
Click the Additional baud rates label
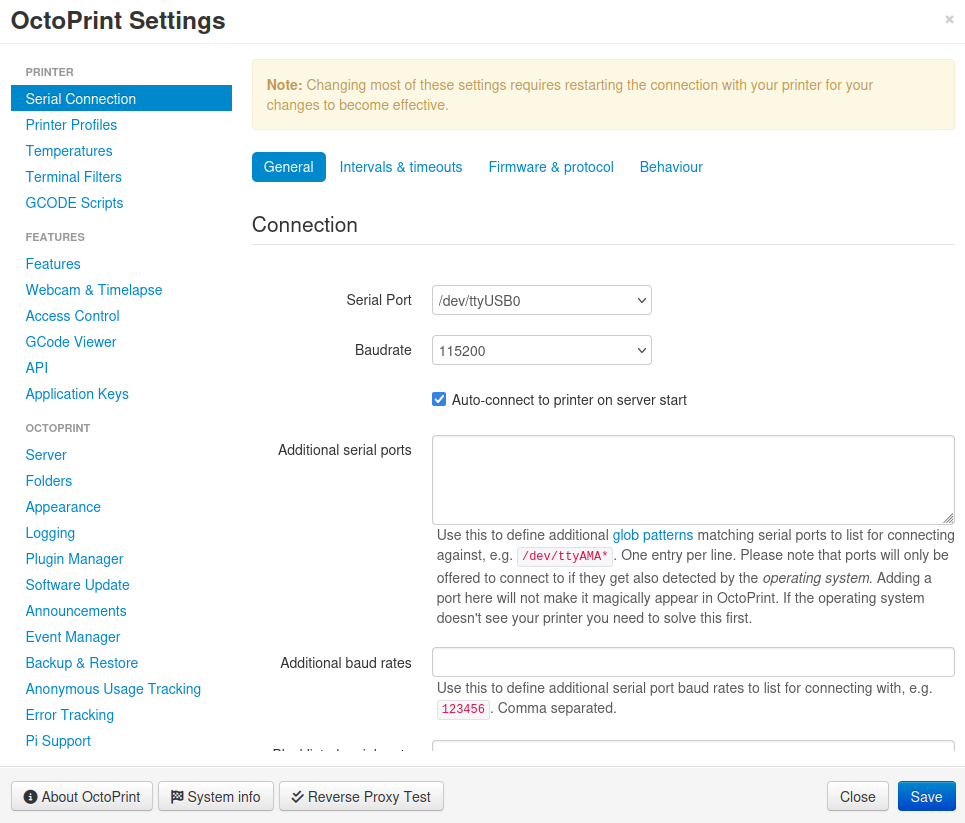346,663
